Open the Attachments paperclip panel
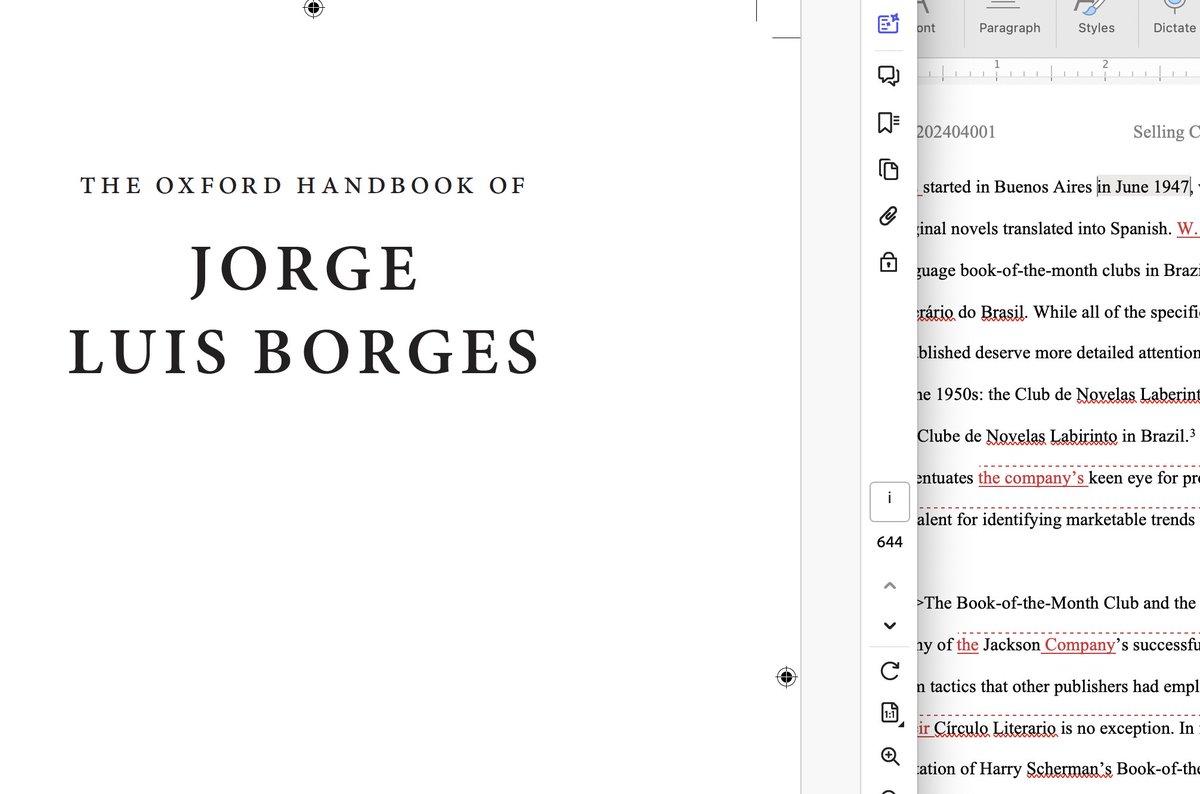The image size is (1200, 794). click(x=888, y=216)
